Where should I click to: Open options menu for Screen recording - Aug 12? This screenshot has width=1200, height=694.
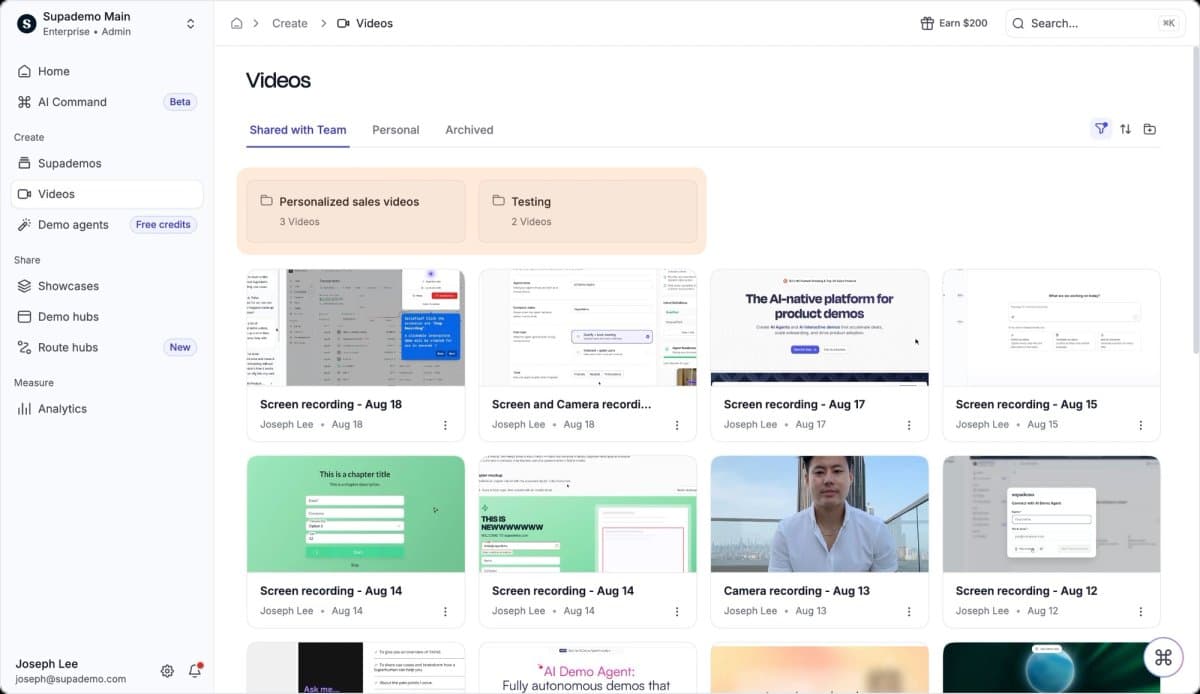click(x=1141, y=611)
